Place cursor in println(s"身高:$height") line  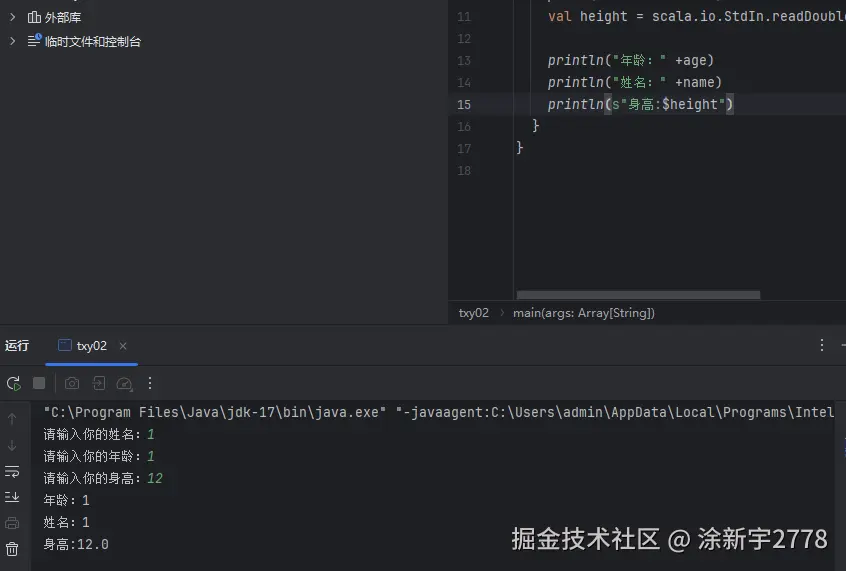pyautogui.click(x=640, y=104)
